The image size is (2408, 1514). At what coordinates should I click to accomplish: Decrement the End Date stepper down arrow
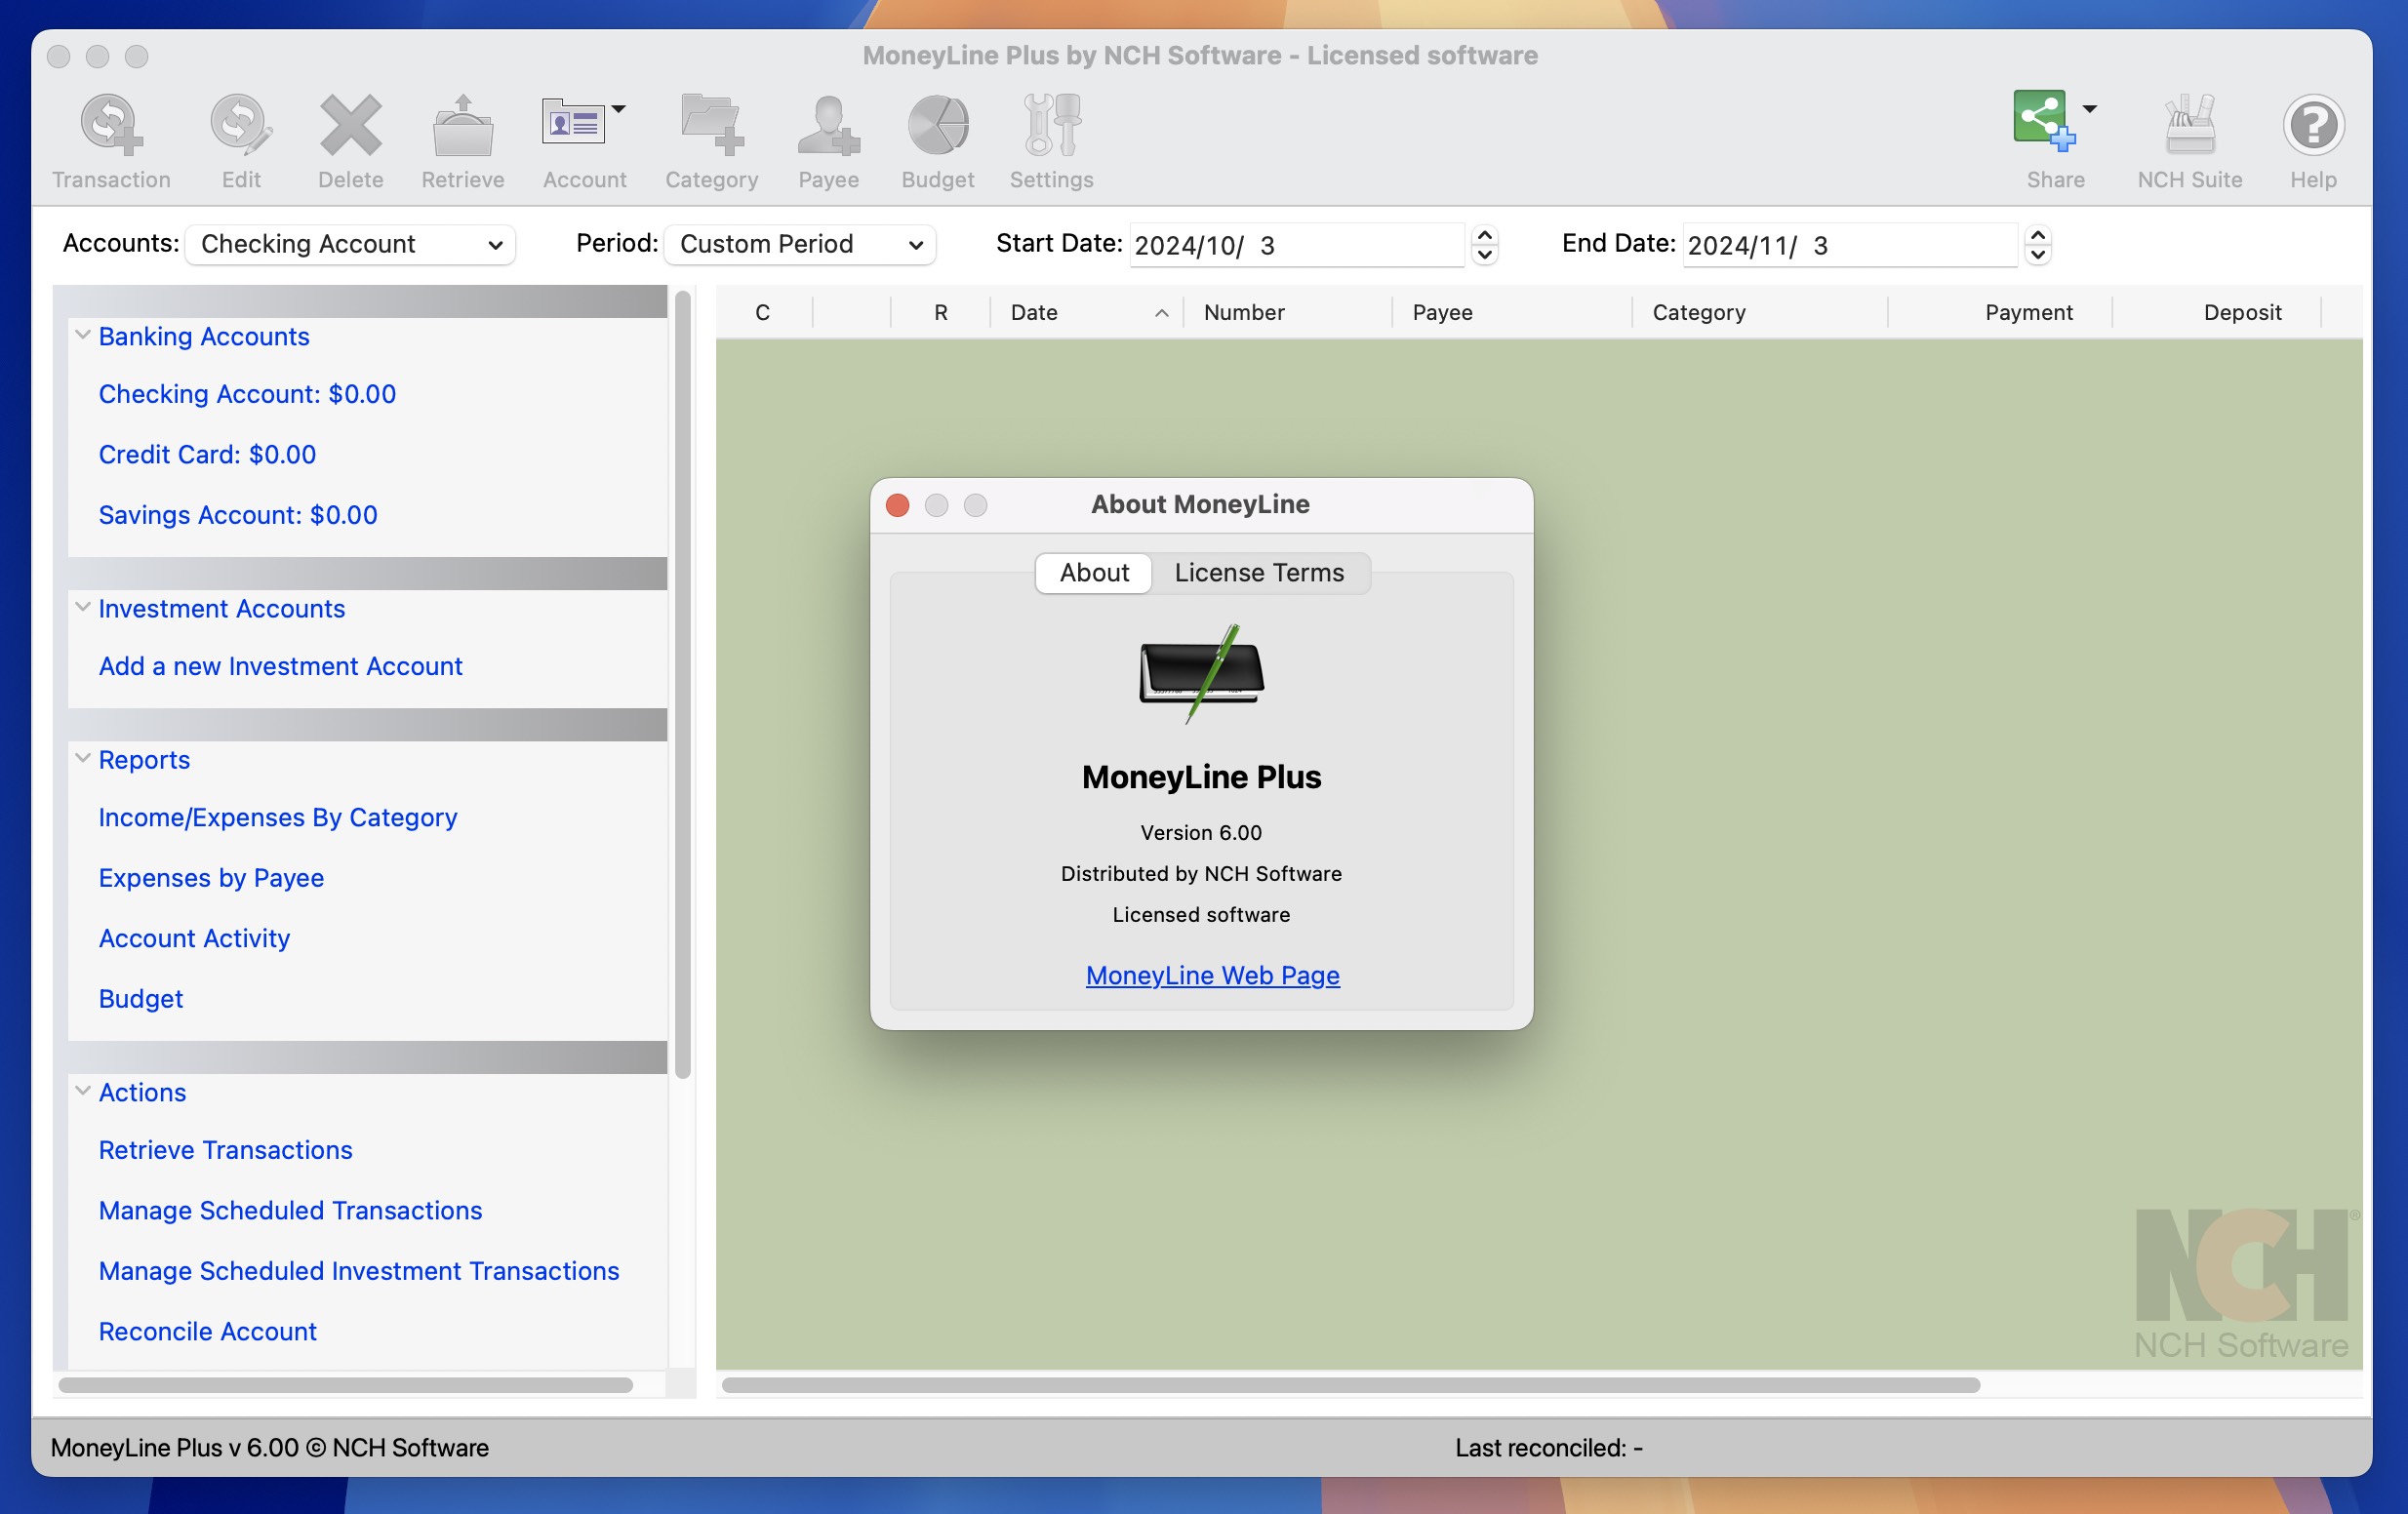pos(2038,255)
